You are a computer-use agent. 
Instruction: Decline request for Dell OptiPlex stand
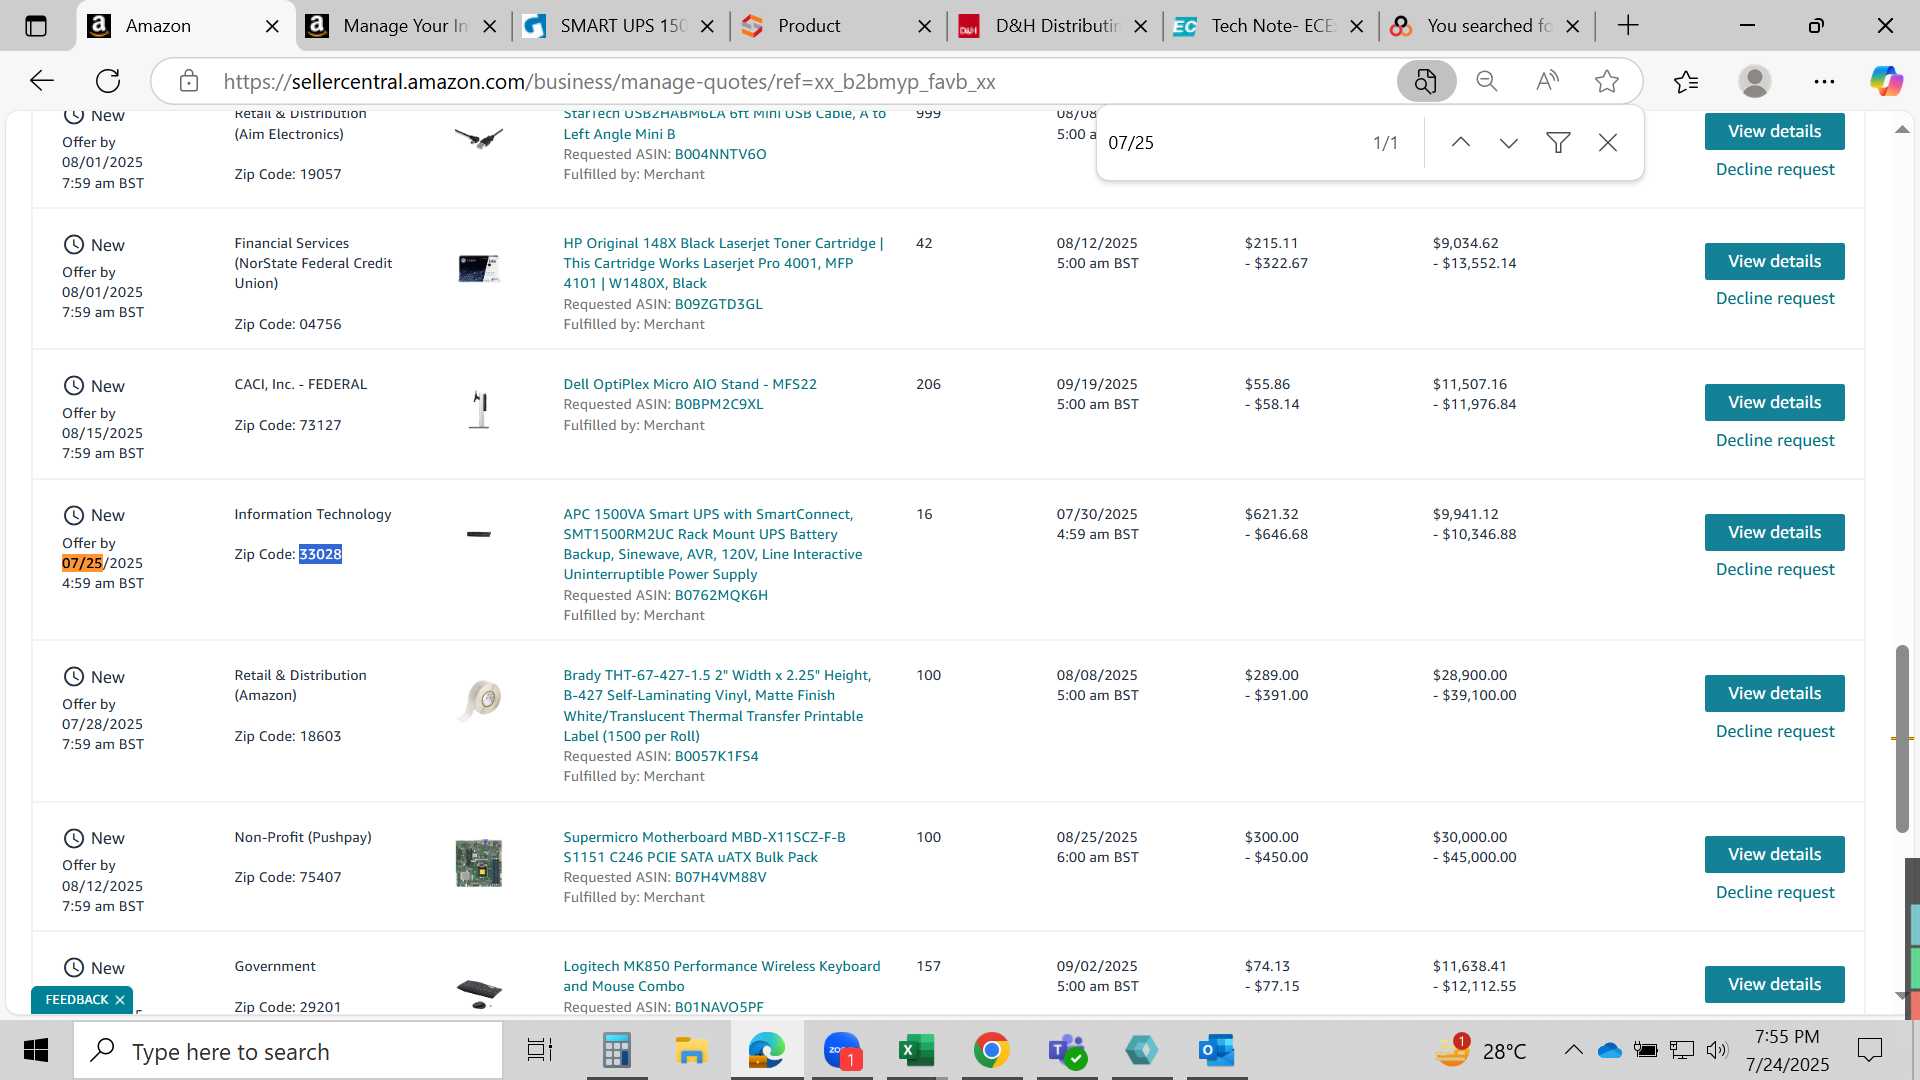(1774, 441)
